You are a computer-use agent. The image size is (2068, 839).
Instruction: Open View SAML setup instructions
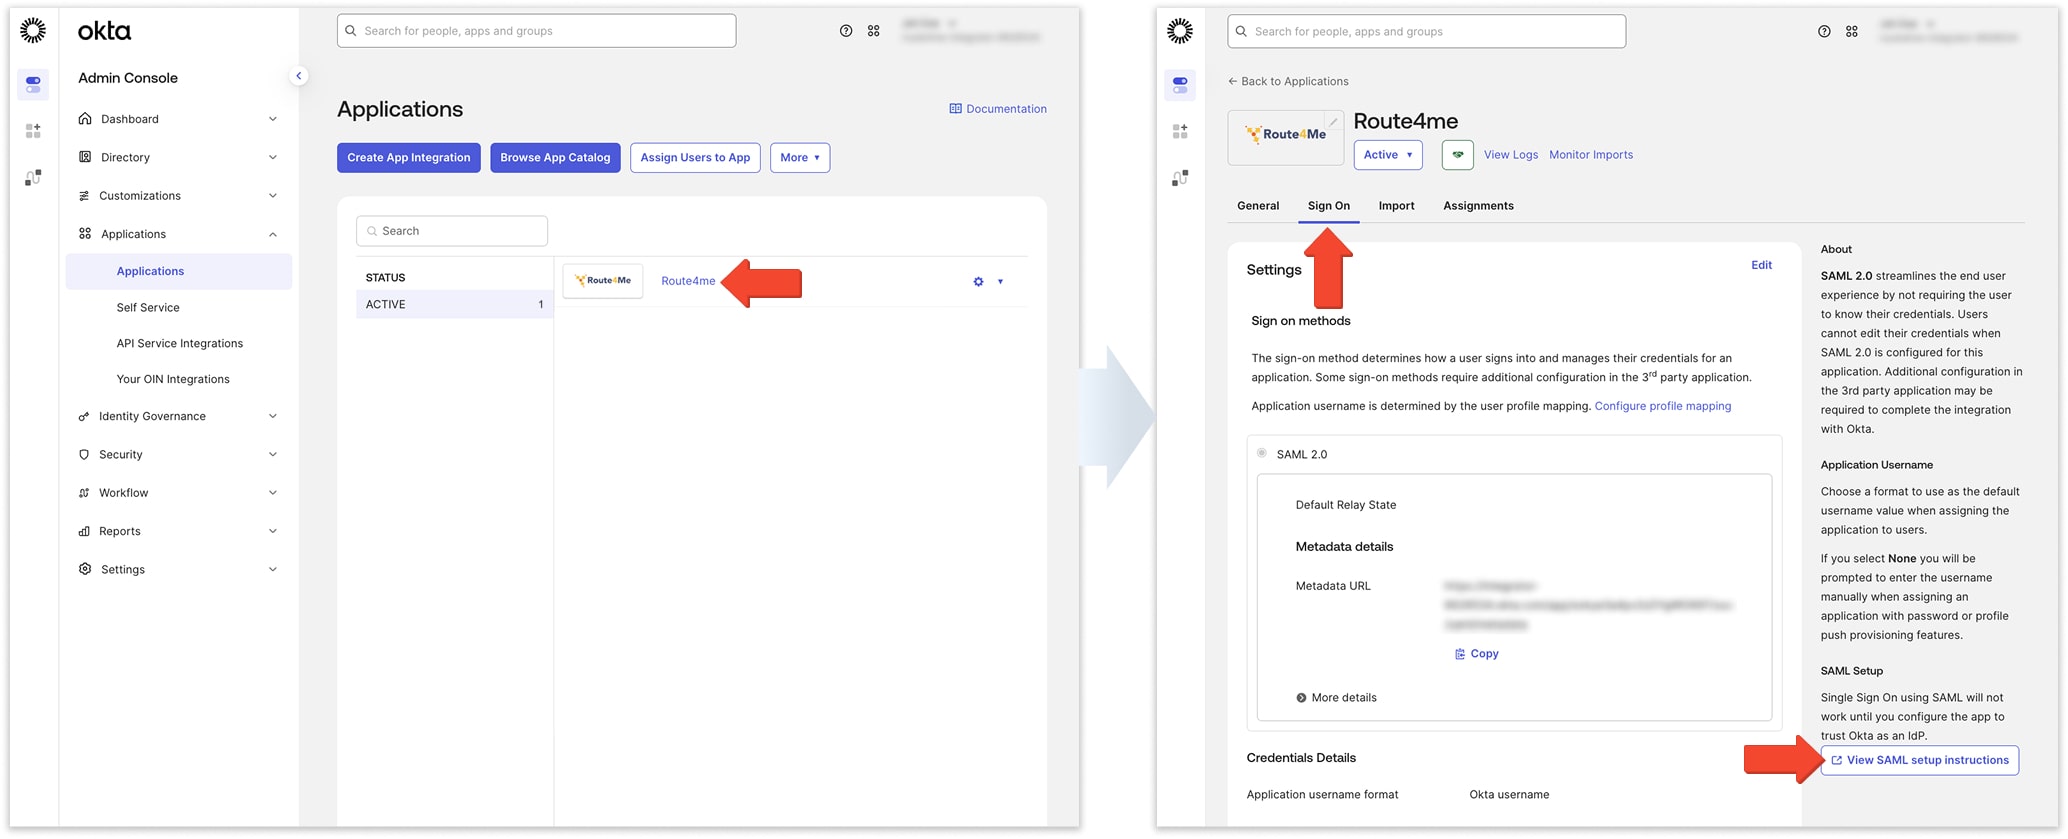click(1919, 761)
